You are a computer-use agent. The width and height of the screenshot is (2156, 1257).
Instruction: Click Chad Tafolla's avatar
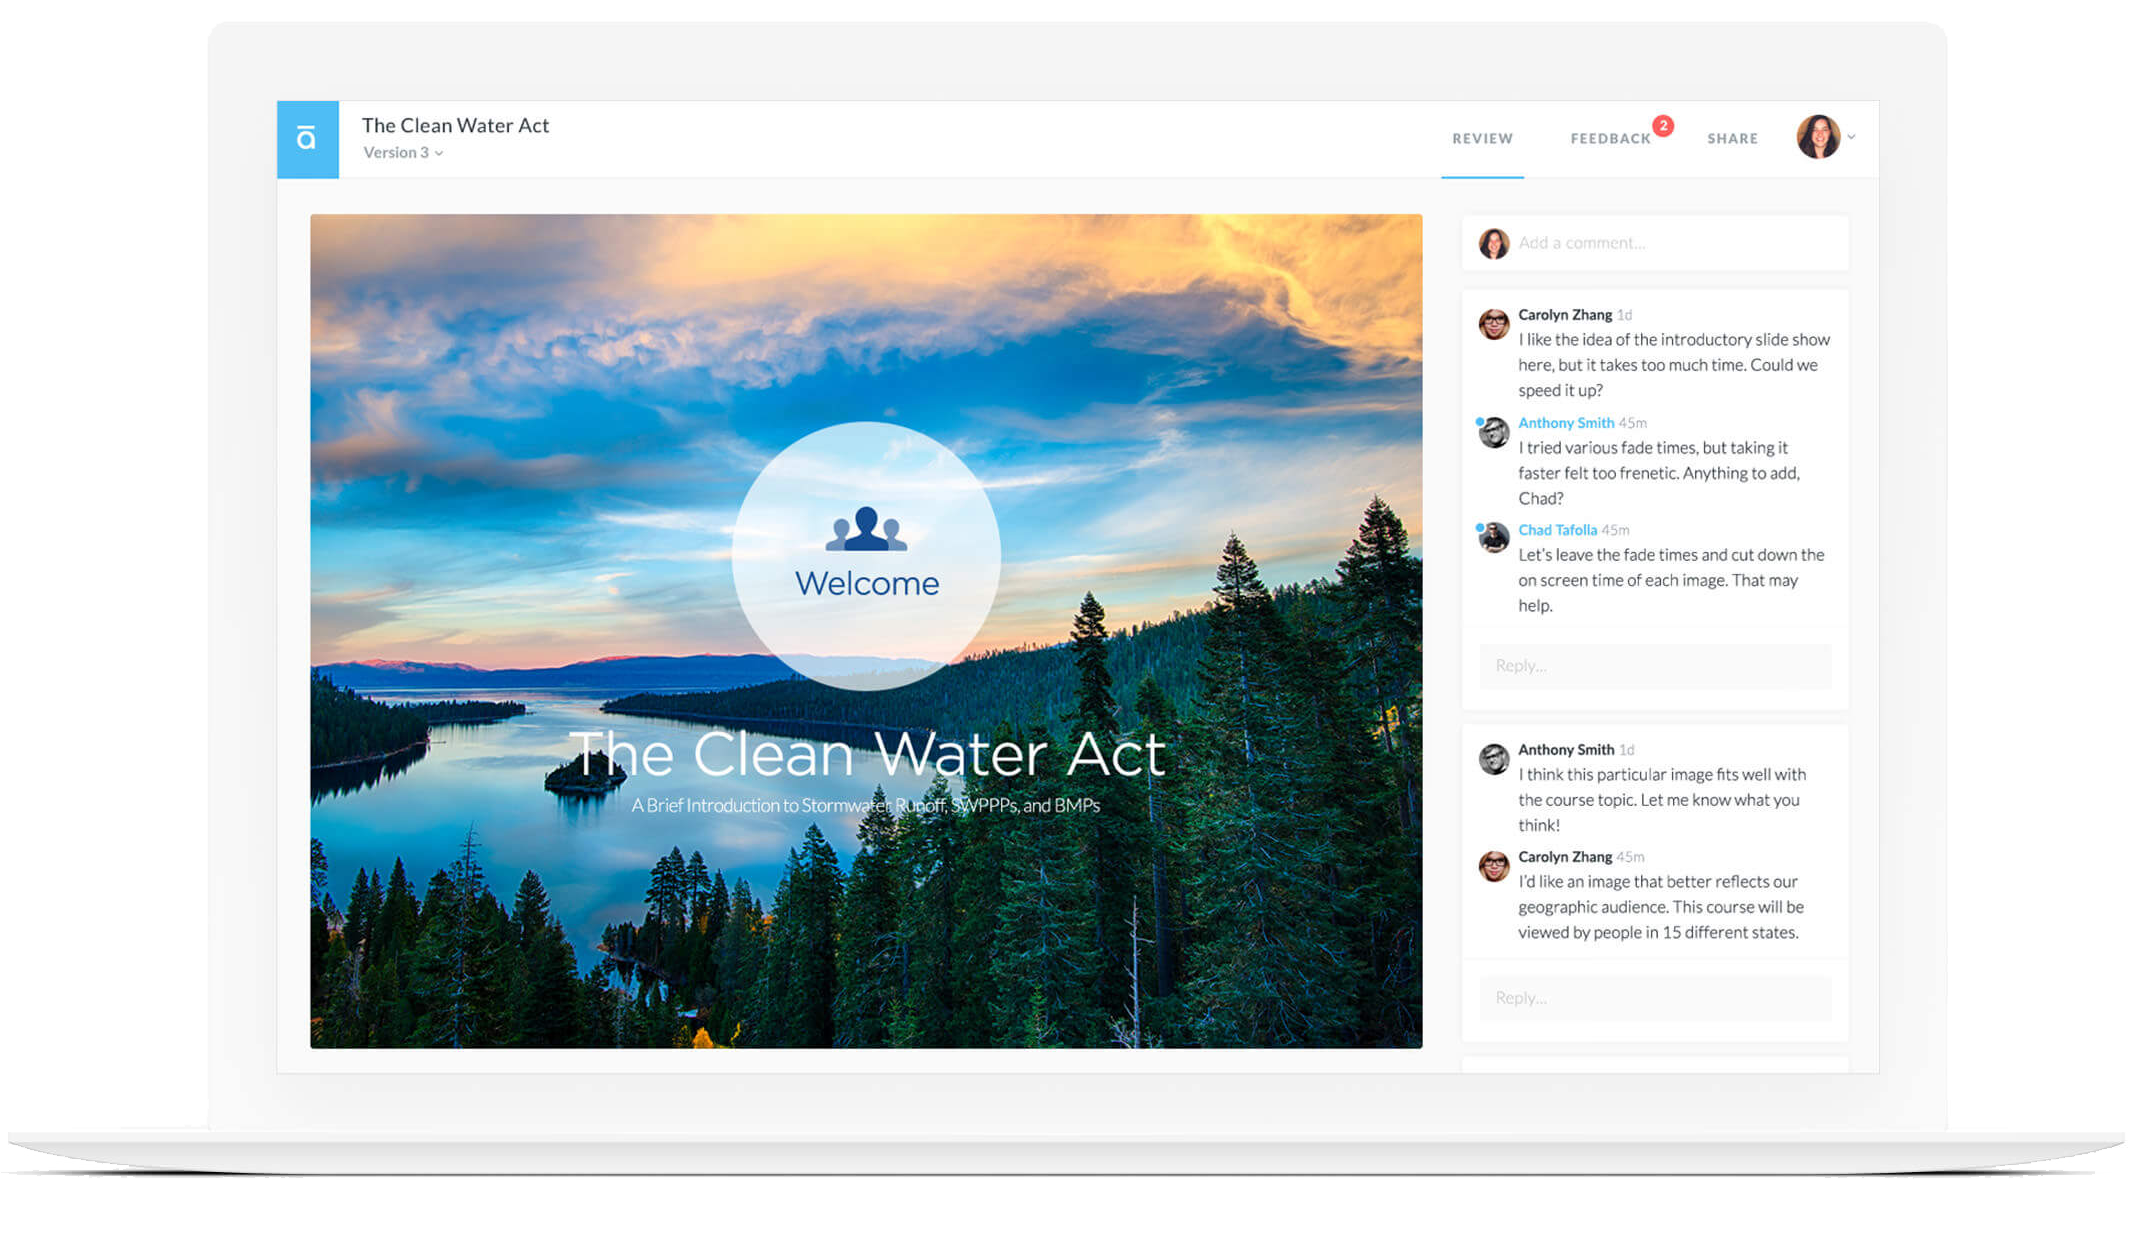[x=1493, y=537]
